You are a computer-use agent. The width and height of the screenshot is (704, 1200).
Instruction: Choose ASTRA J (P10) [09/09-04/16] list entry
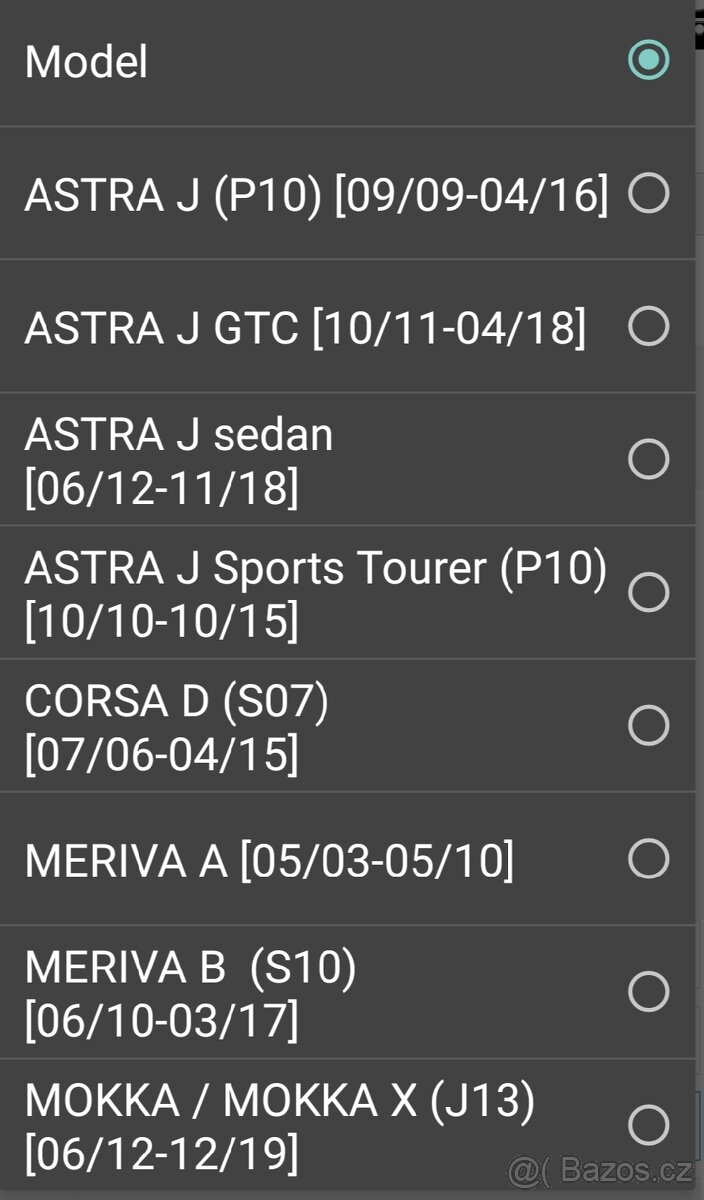click(x=315, y=194)
